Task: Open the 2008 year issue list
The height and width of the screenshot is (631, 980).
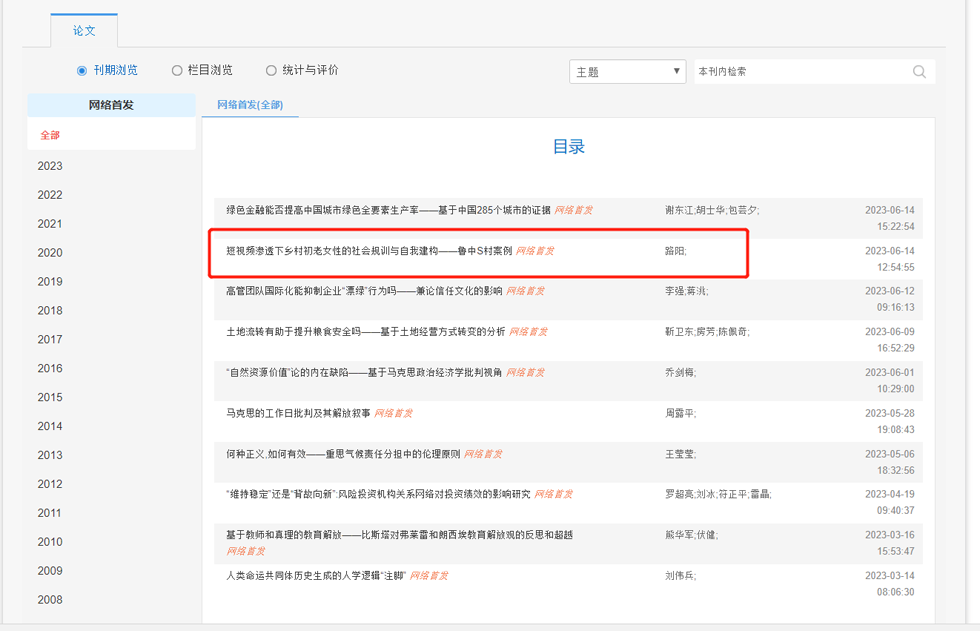Action: point(50,600)
